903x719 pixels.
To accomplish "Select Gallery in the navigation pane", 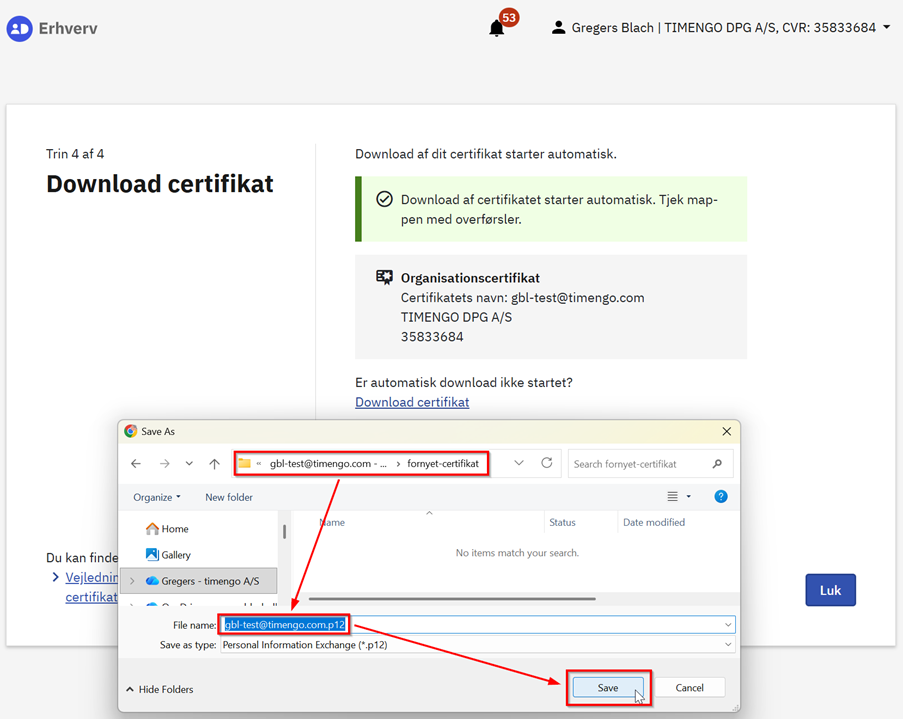I will point(175,555).
